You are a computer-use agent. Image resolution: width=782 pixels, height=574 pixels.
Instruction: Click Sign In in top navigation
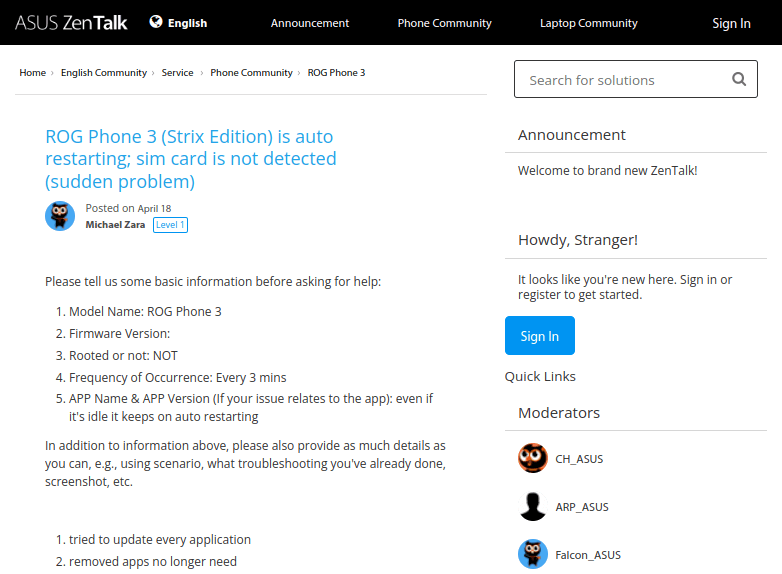coord(731,23)
